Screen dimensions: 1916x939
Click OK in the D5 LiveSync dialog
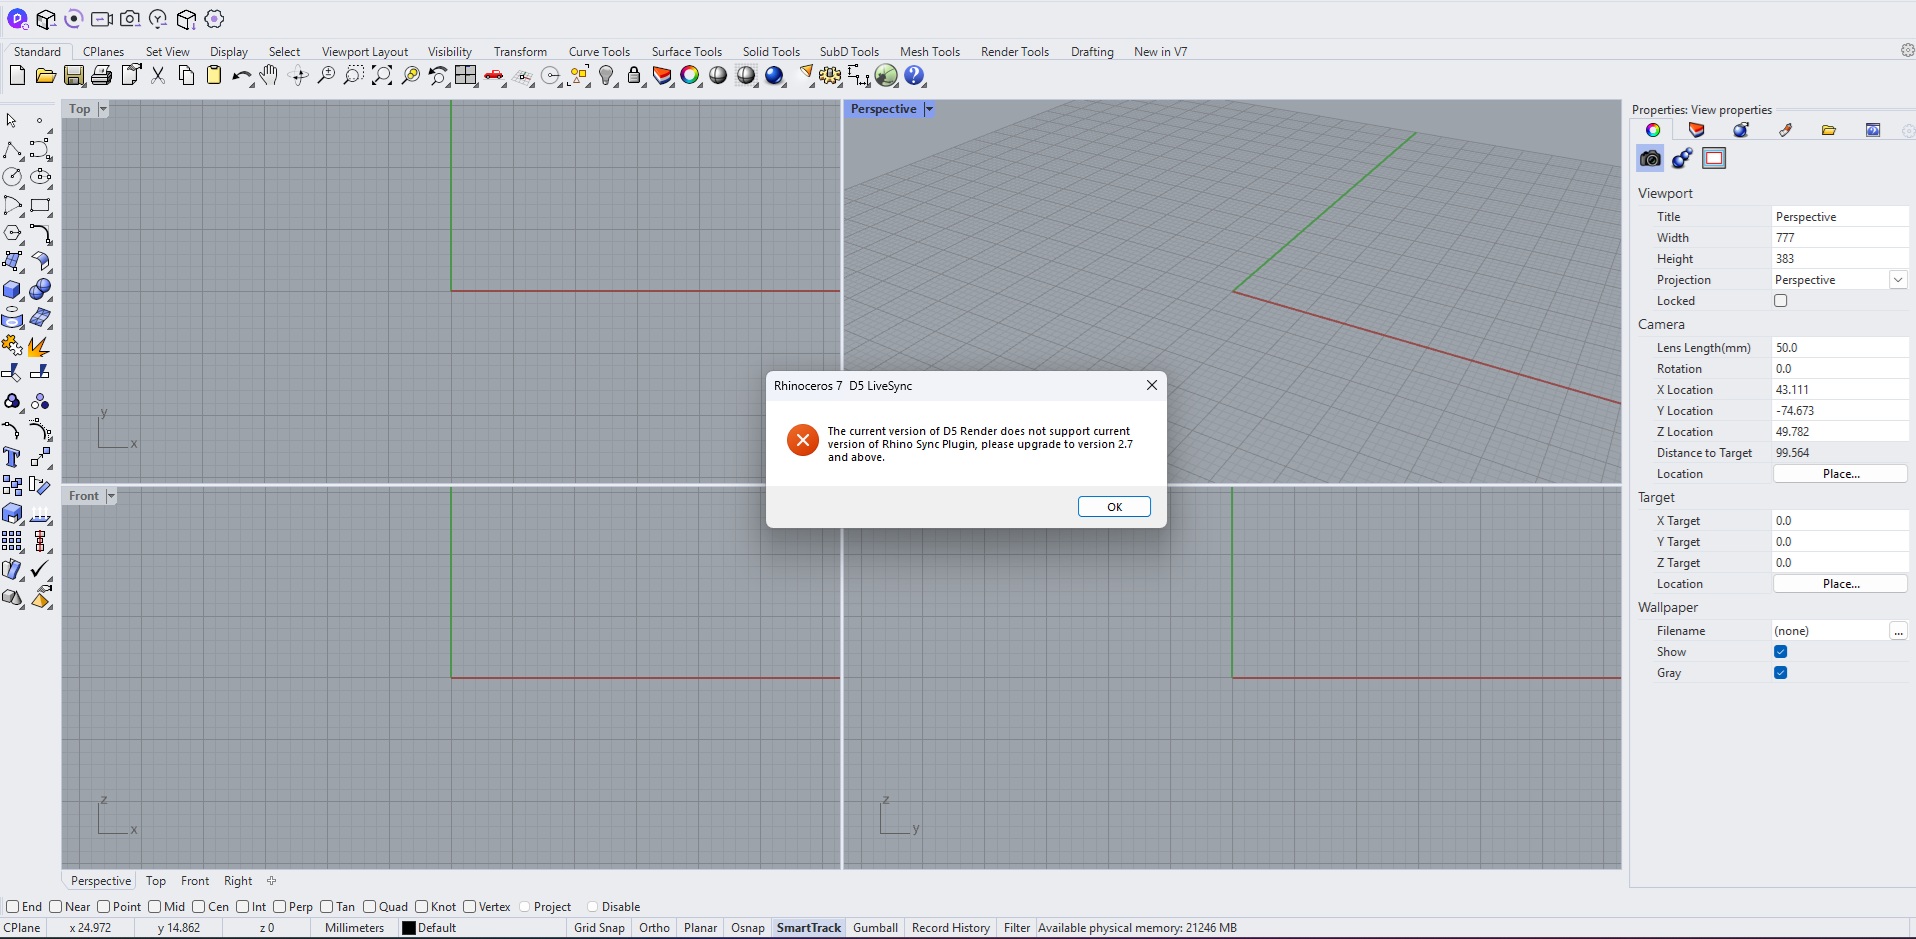pos(1114,507)
